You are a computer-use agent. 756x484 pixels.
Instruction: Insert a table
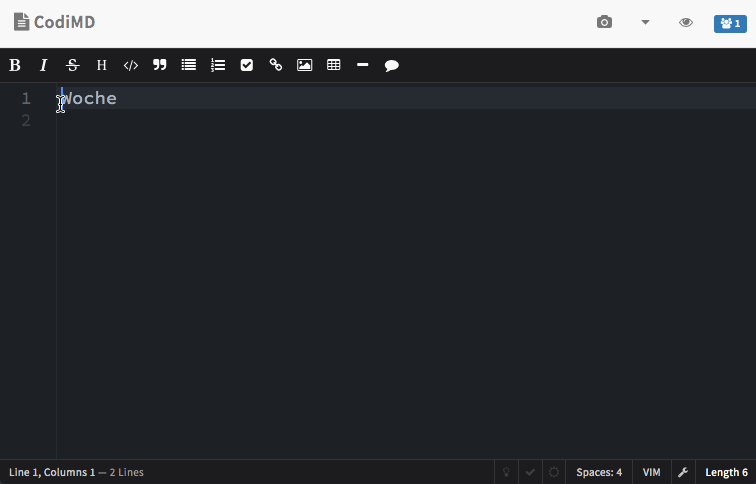pos(334,65)
